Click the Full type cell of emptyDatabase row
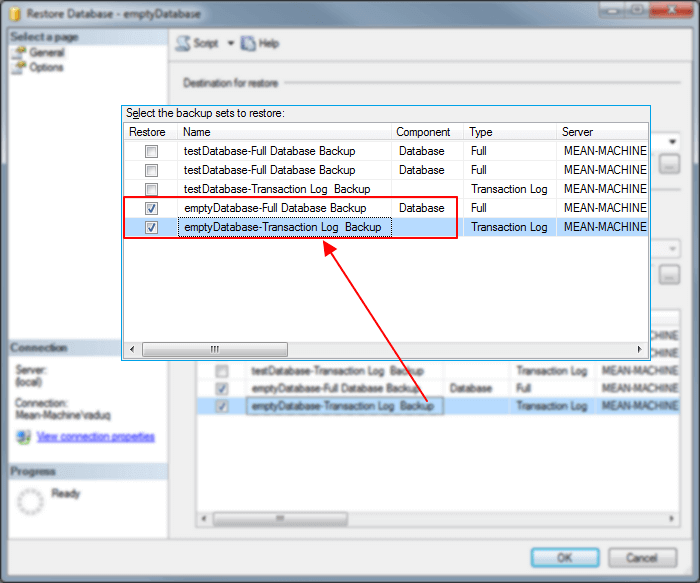 point(510,208)
